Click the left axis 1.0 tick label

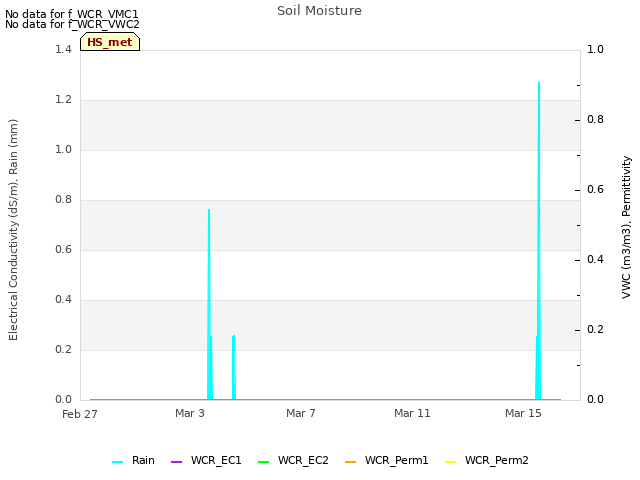pyautogui.click(x=63, y=149)
